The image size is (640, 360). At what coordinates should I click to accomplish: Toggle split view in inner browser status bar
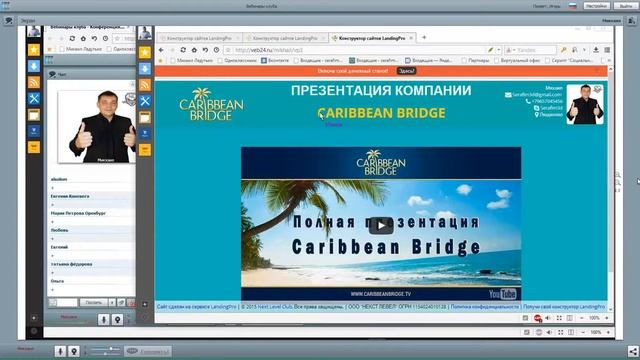tap(570, 318)
